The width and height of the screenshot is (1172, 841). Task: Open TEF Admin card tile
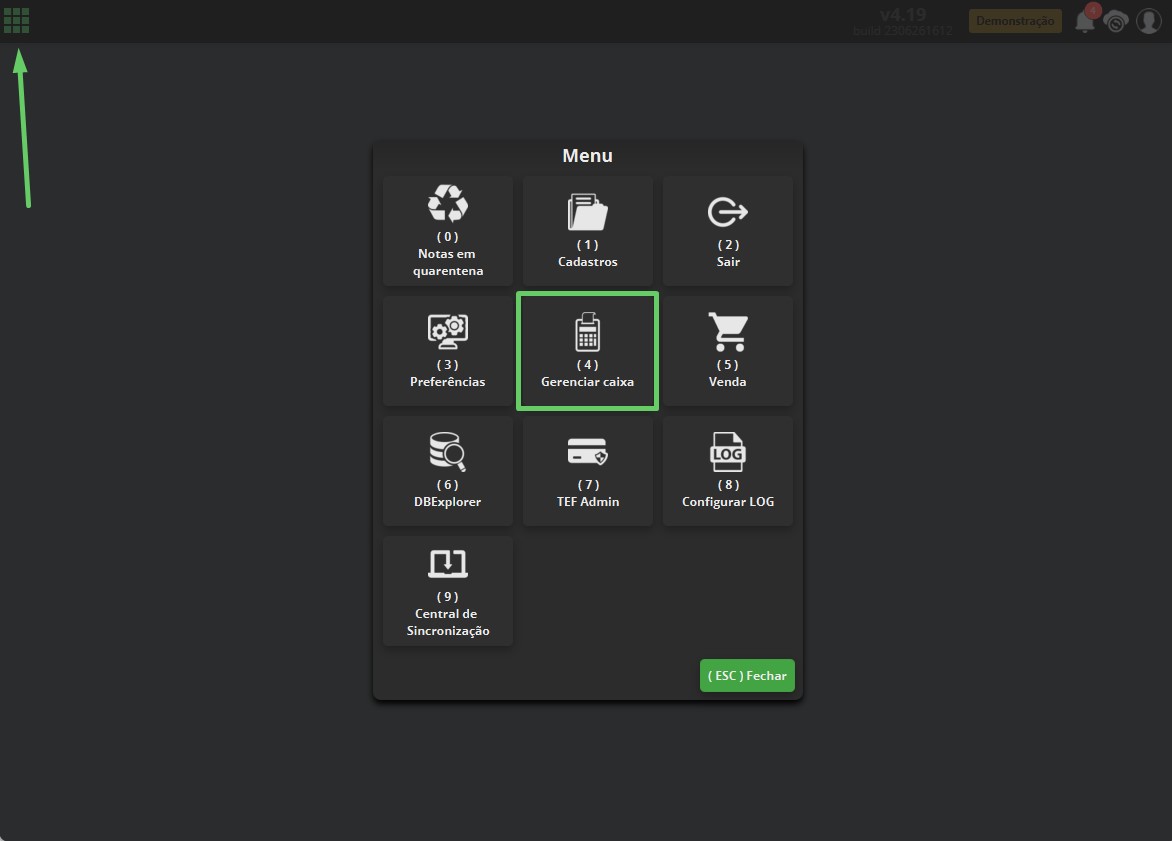point(587,471)
